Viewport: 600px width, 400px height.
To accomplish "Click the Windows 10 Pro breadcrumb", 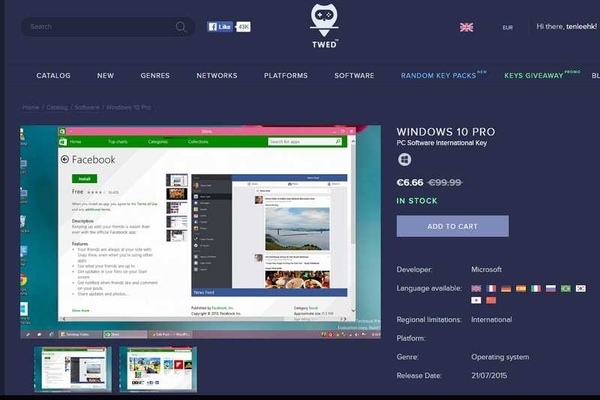I will click(129, 107).
